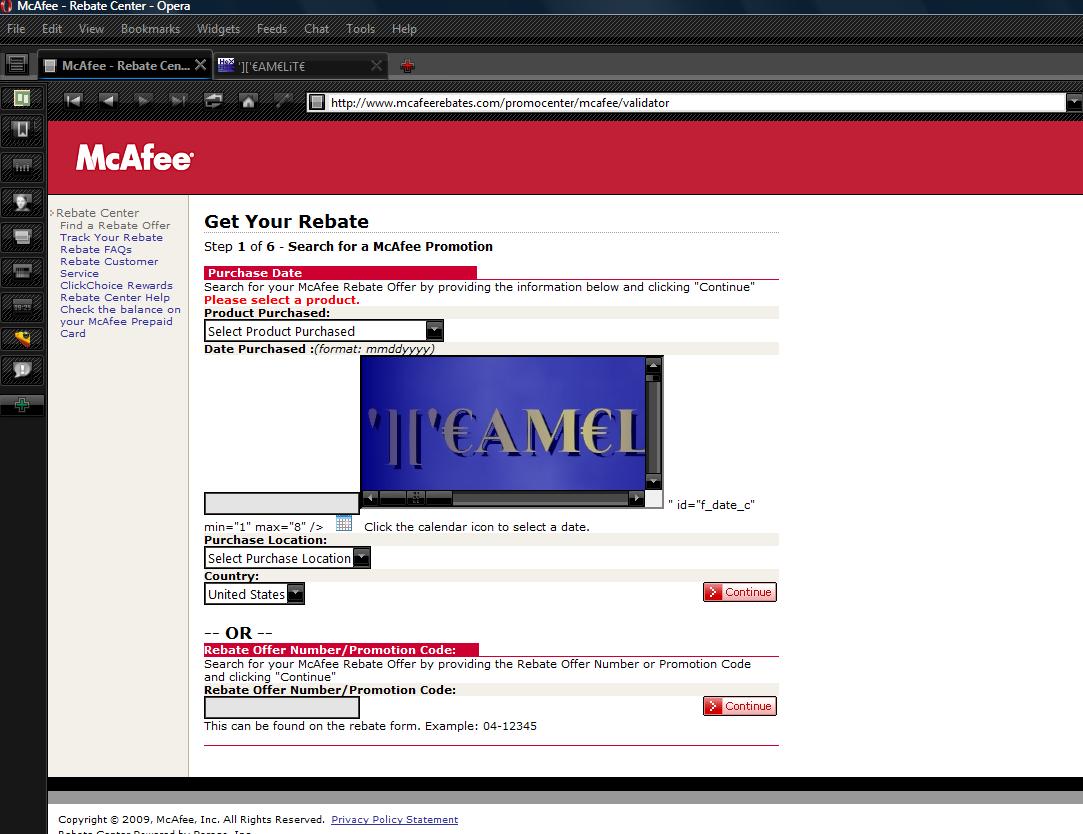Click embedded banner's scroll down arrow

653,482
